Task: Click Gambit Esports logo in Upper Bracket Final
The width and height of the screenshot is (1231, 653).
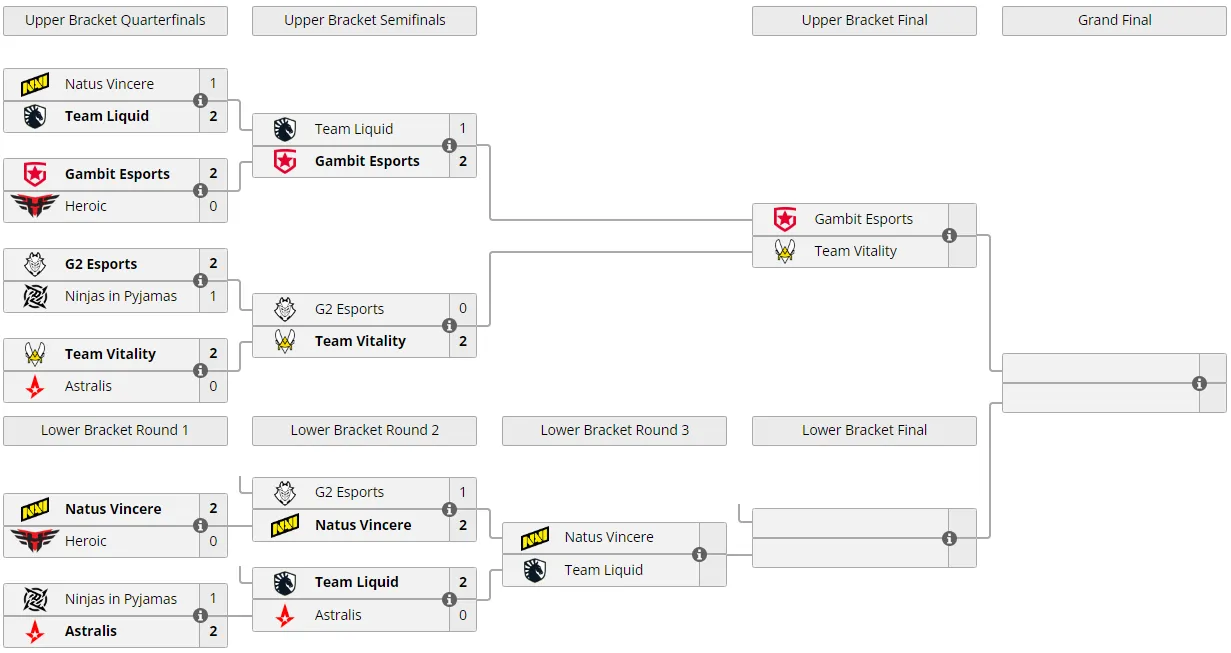Action: coord(785,219)
